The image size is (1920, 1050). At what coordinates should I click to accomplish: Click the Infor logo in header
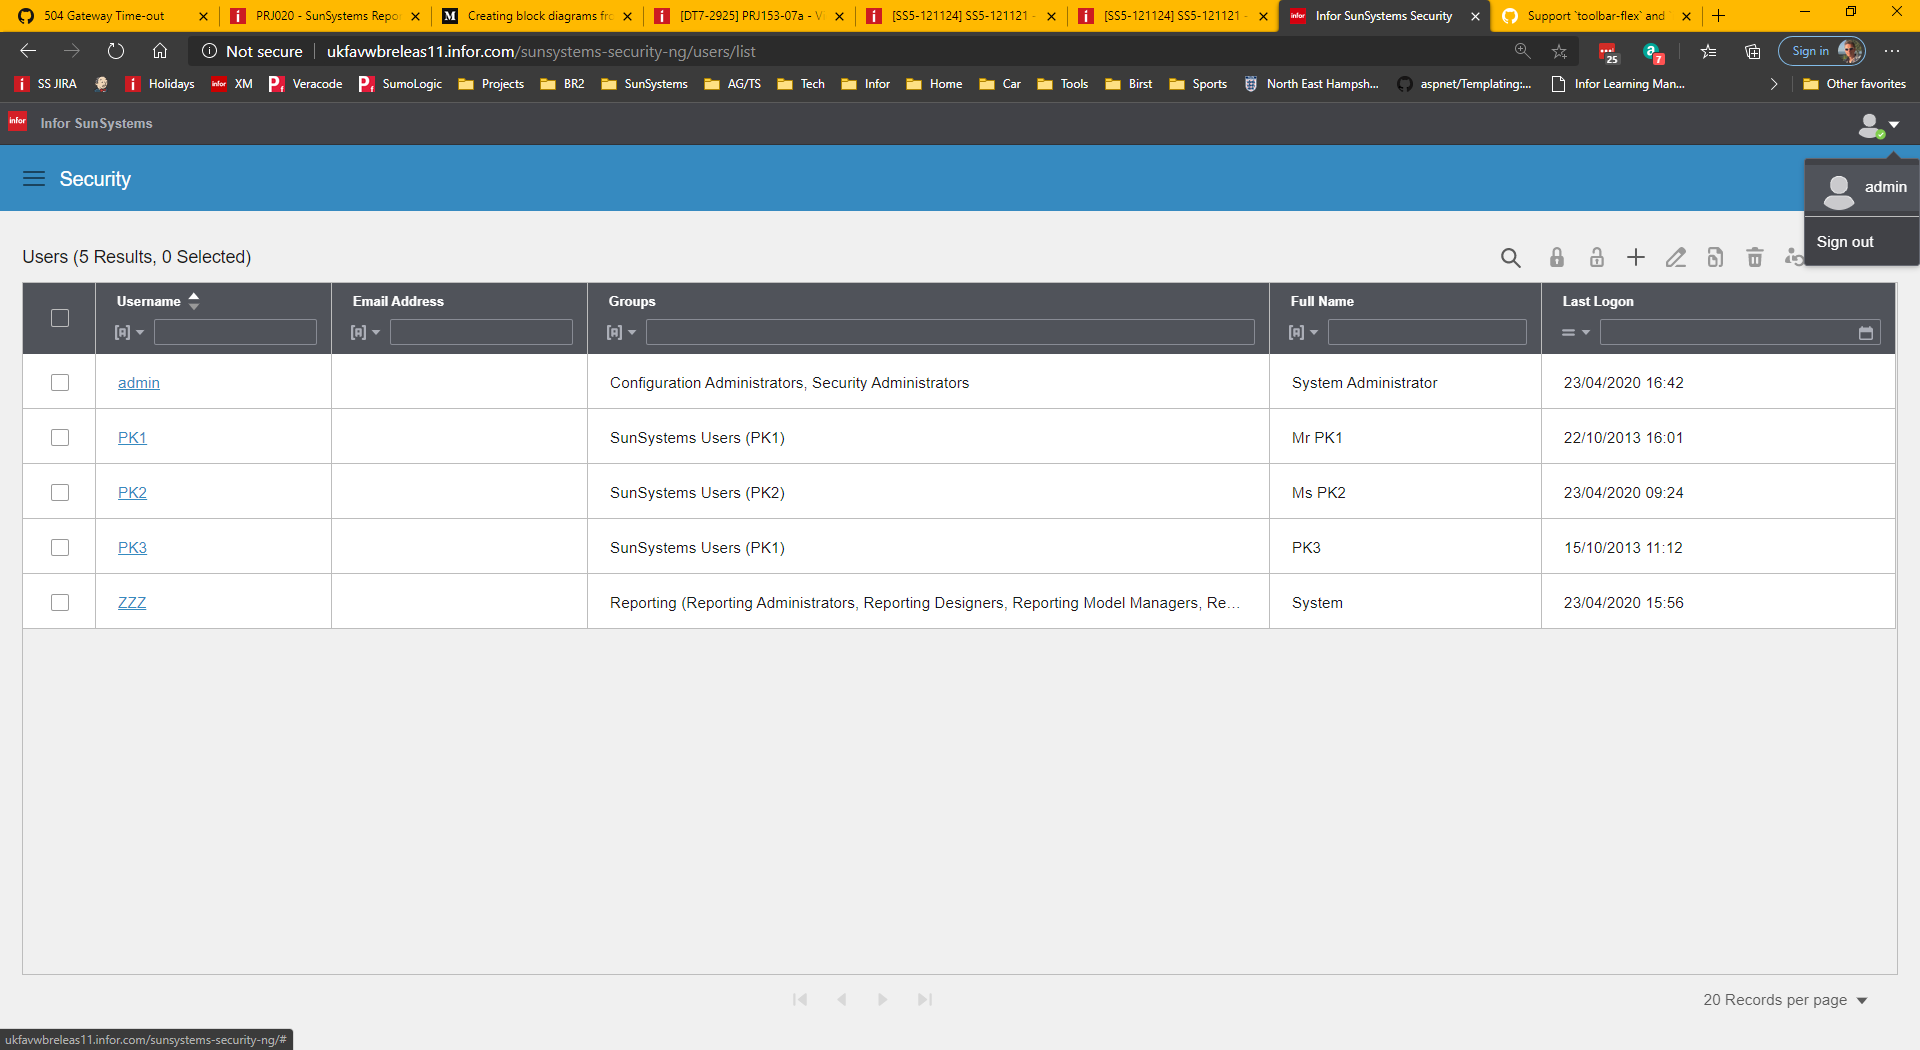tap(18, 122)
